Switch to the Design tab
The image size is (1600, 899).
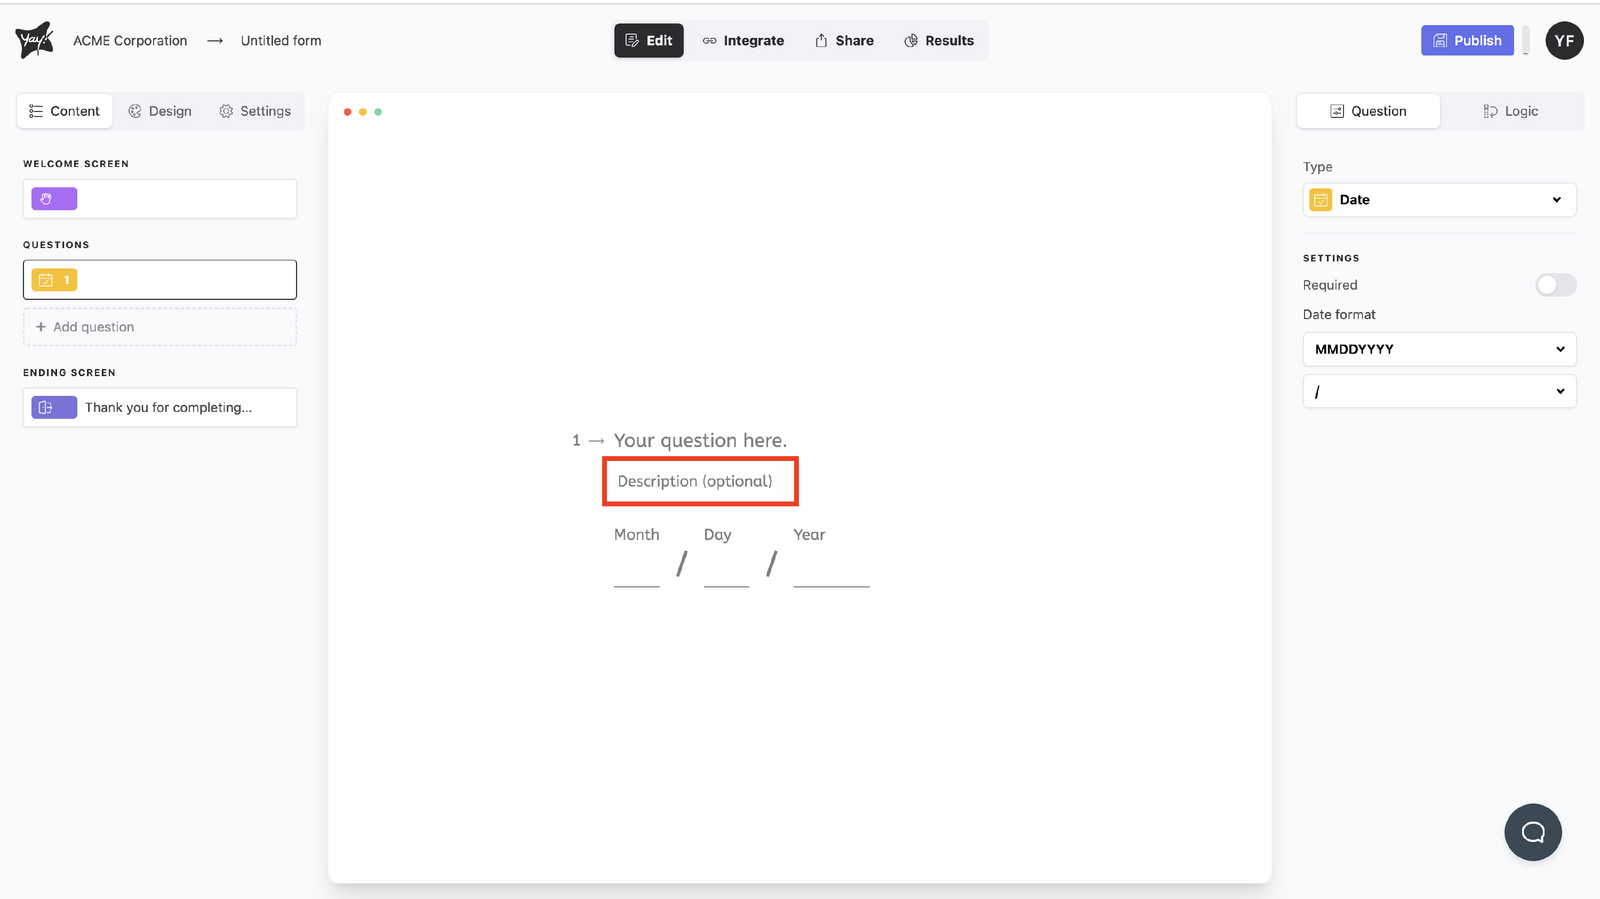(160, 111)
